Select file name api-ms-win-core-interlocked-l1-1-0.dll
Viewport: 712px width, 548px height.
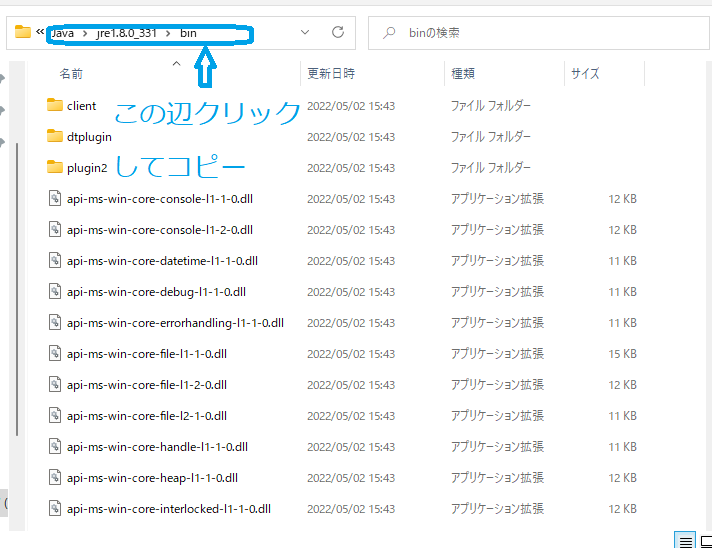tap(169, 509)
